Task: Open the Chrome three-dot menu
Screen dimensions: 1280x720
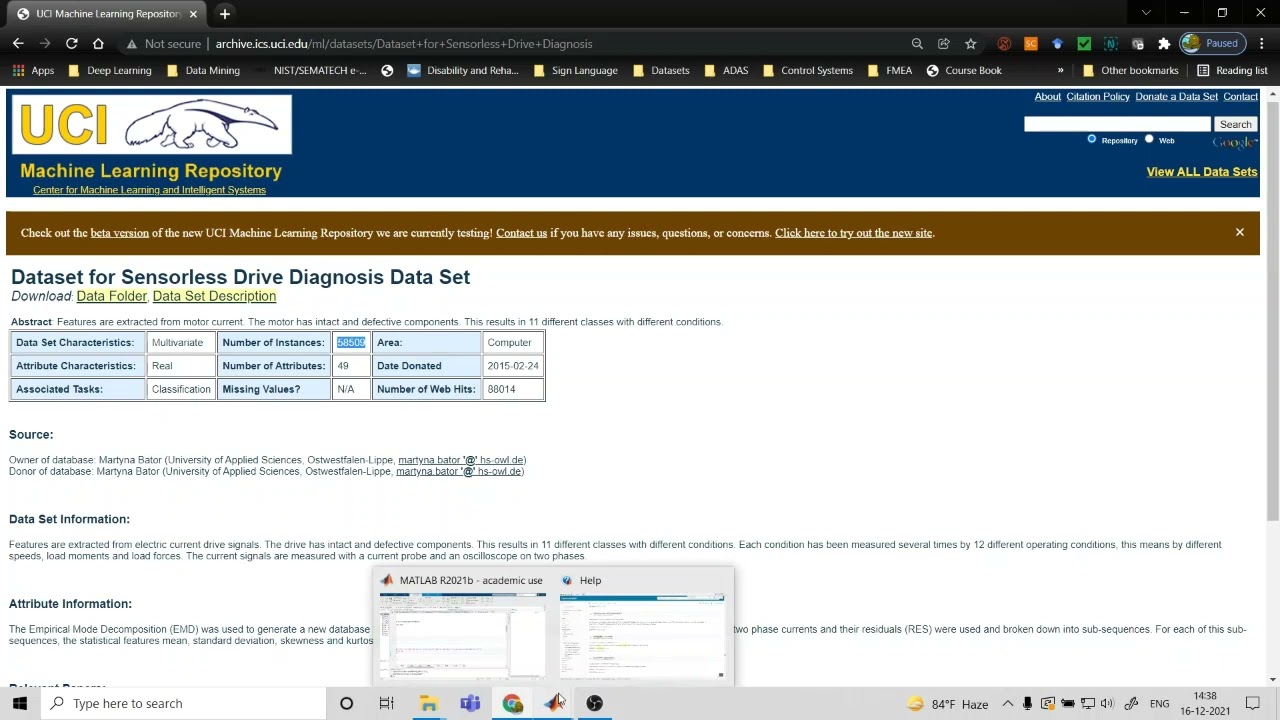Action: [1261, 44]
